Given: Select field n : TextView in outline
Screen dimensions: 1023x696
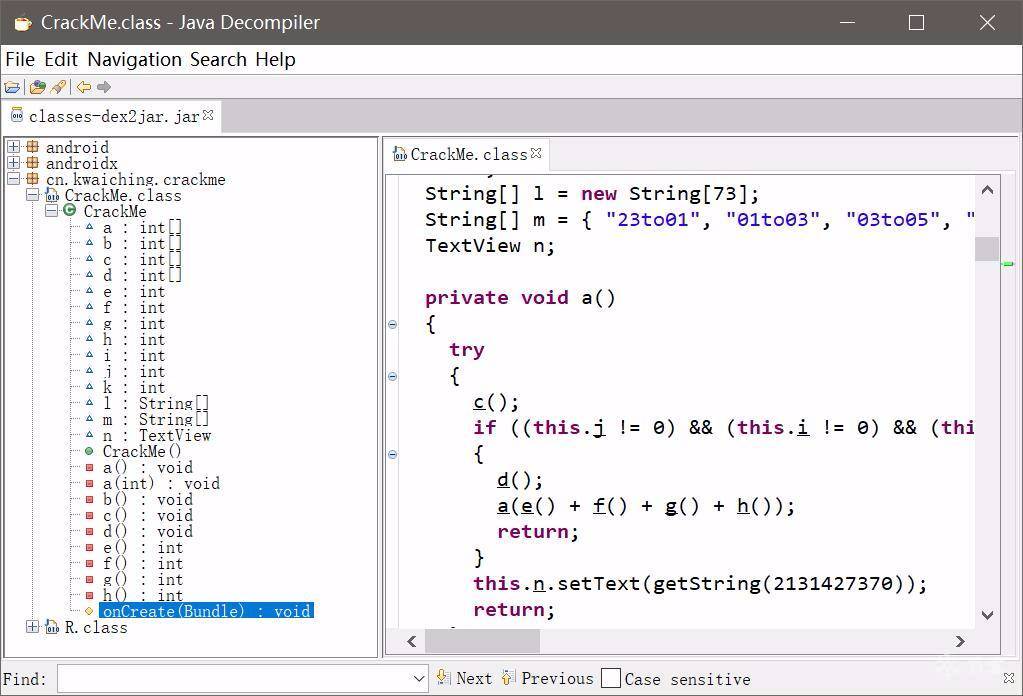Looking at the screenshot, I should [x=157, y=436].
